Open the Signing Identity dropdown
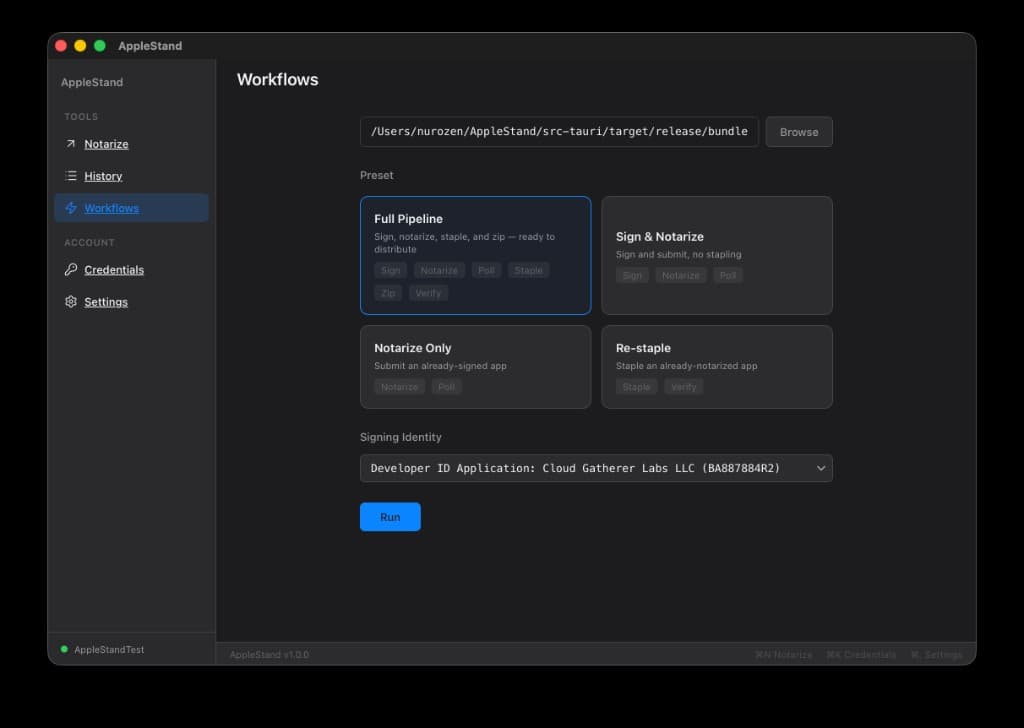Image resolution: width=1024 pixels, height=728 pixels. coord(596,467)
